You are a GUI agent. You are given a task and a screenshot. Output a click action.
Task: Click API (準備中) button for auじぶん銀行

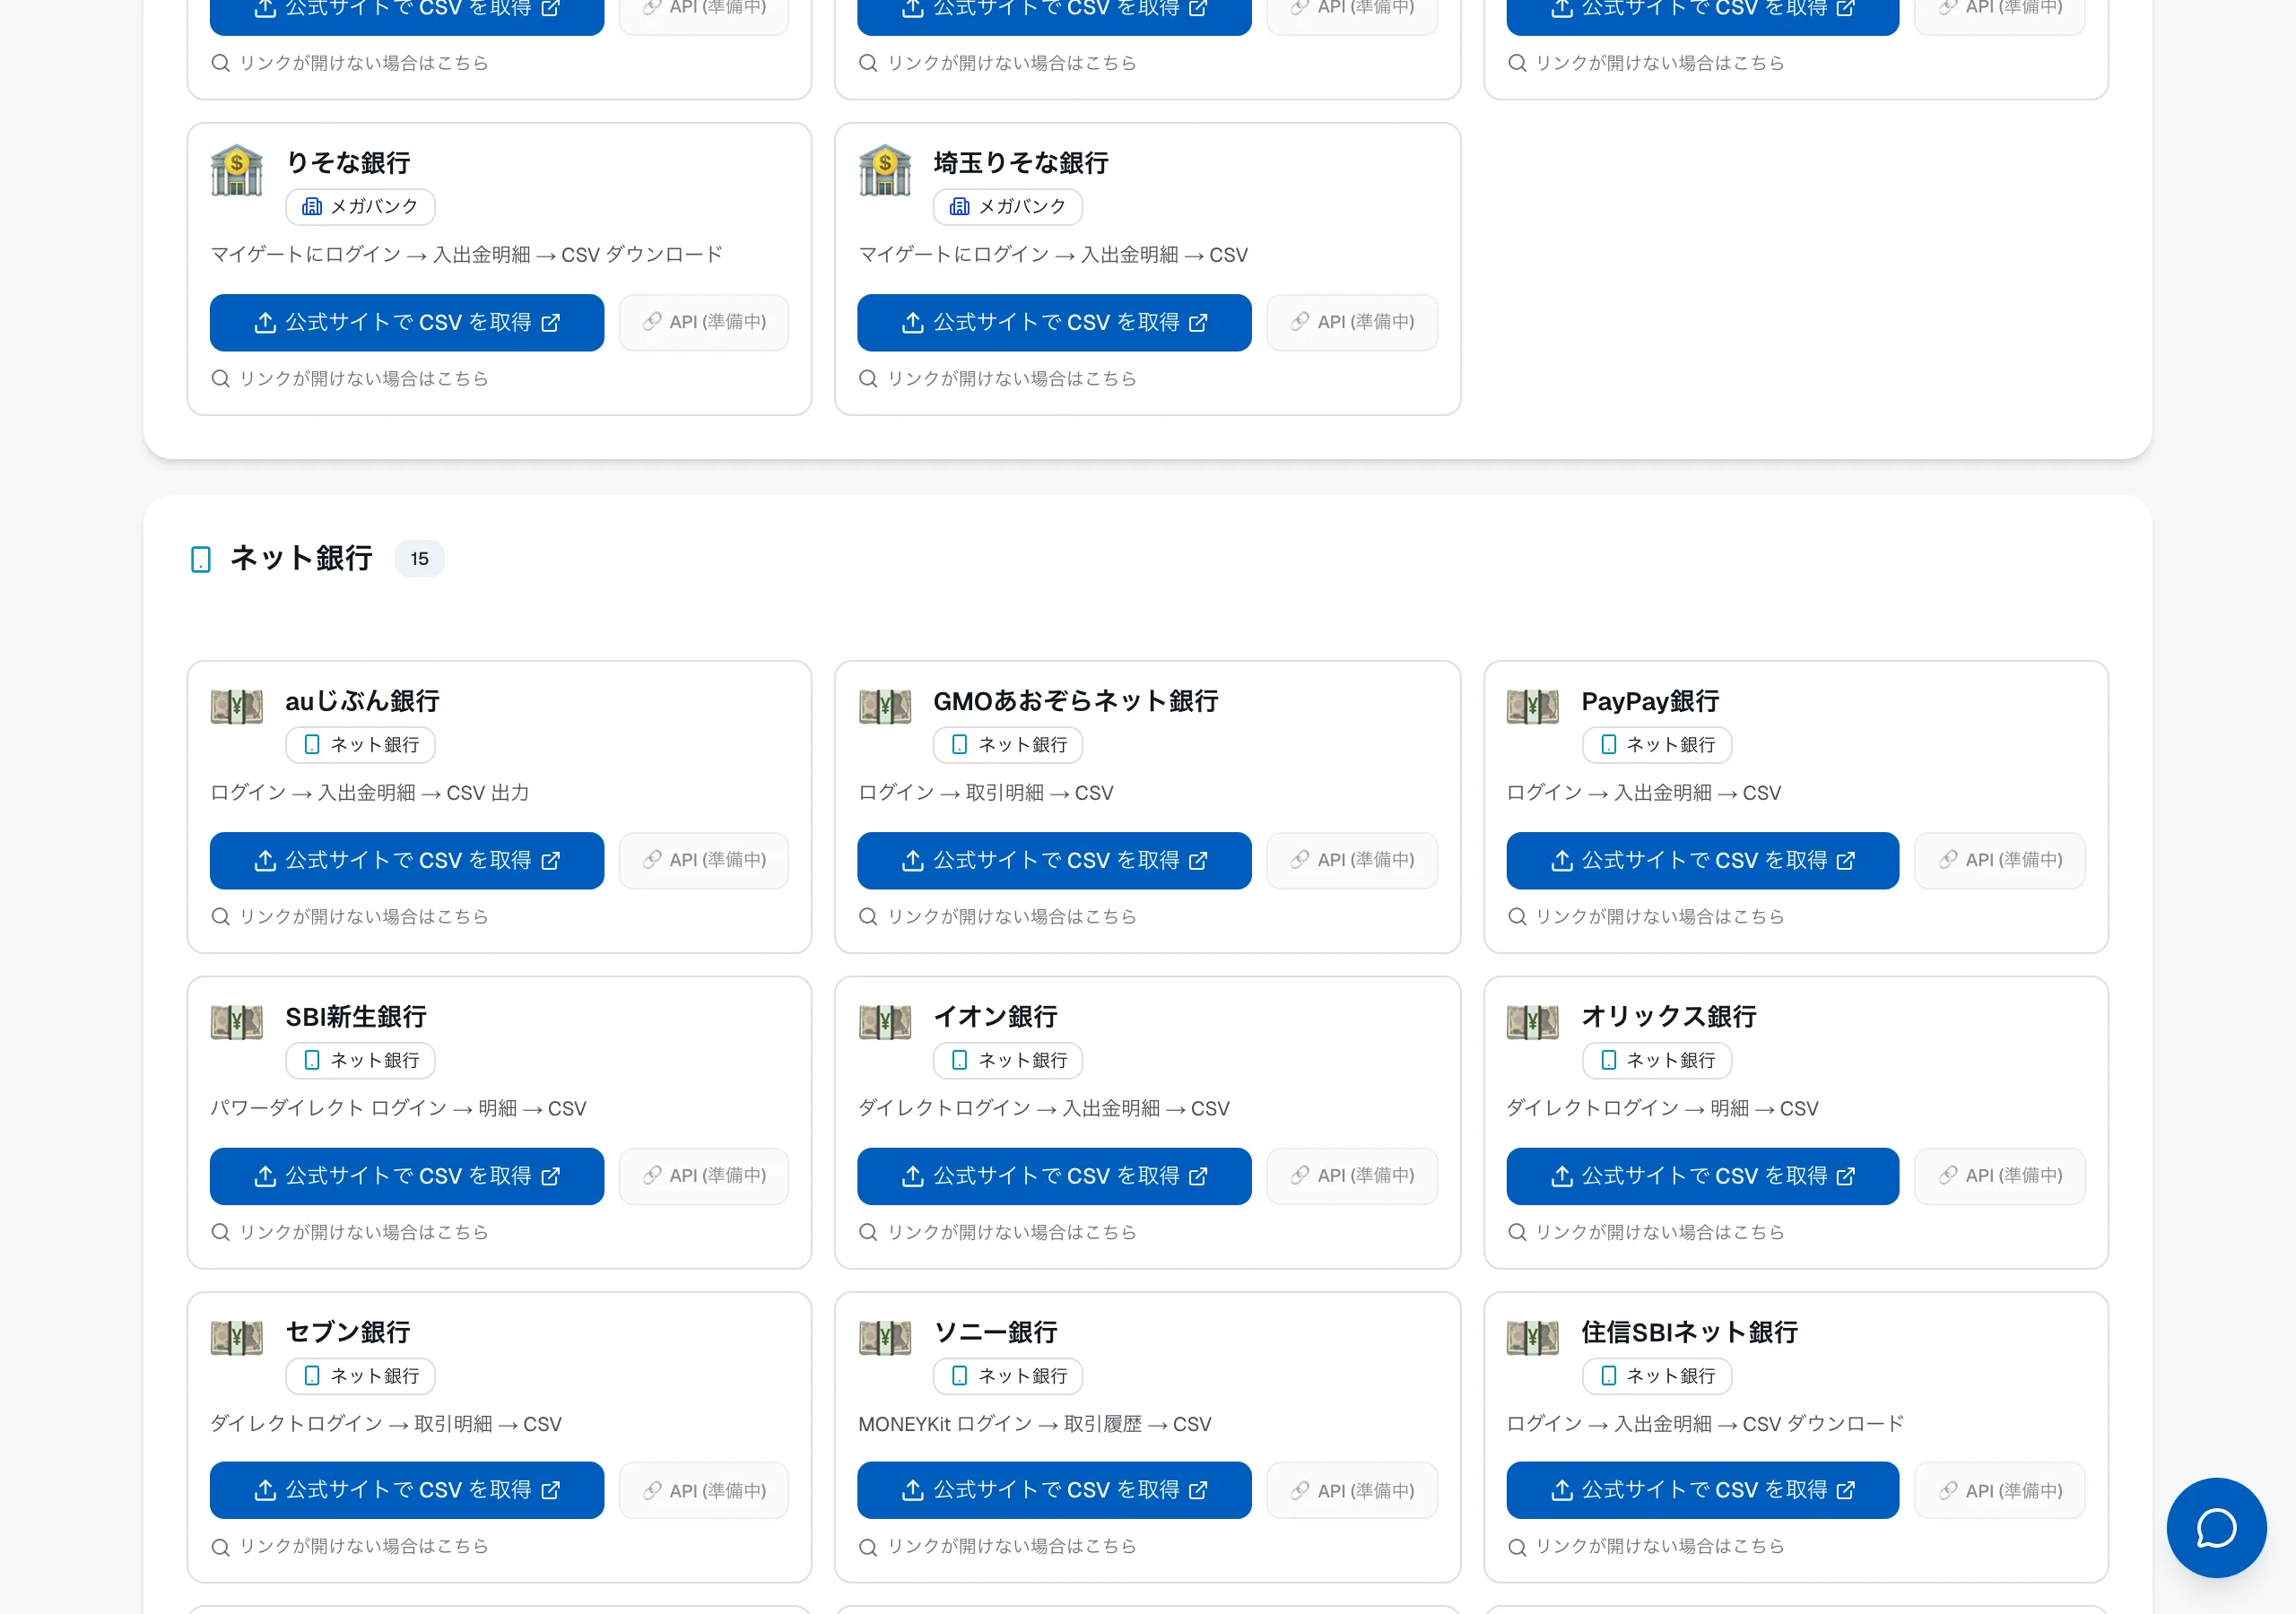point(704,860)
